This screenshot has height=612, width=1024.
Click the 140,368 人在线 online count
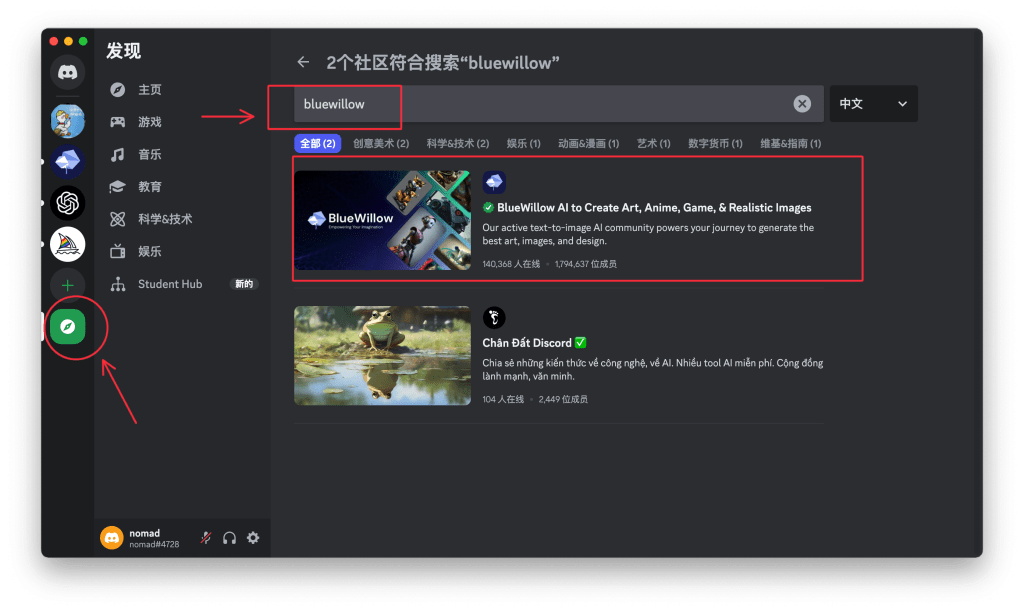[x=511, y=264]
